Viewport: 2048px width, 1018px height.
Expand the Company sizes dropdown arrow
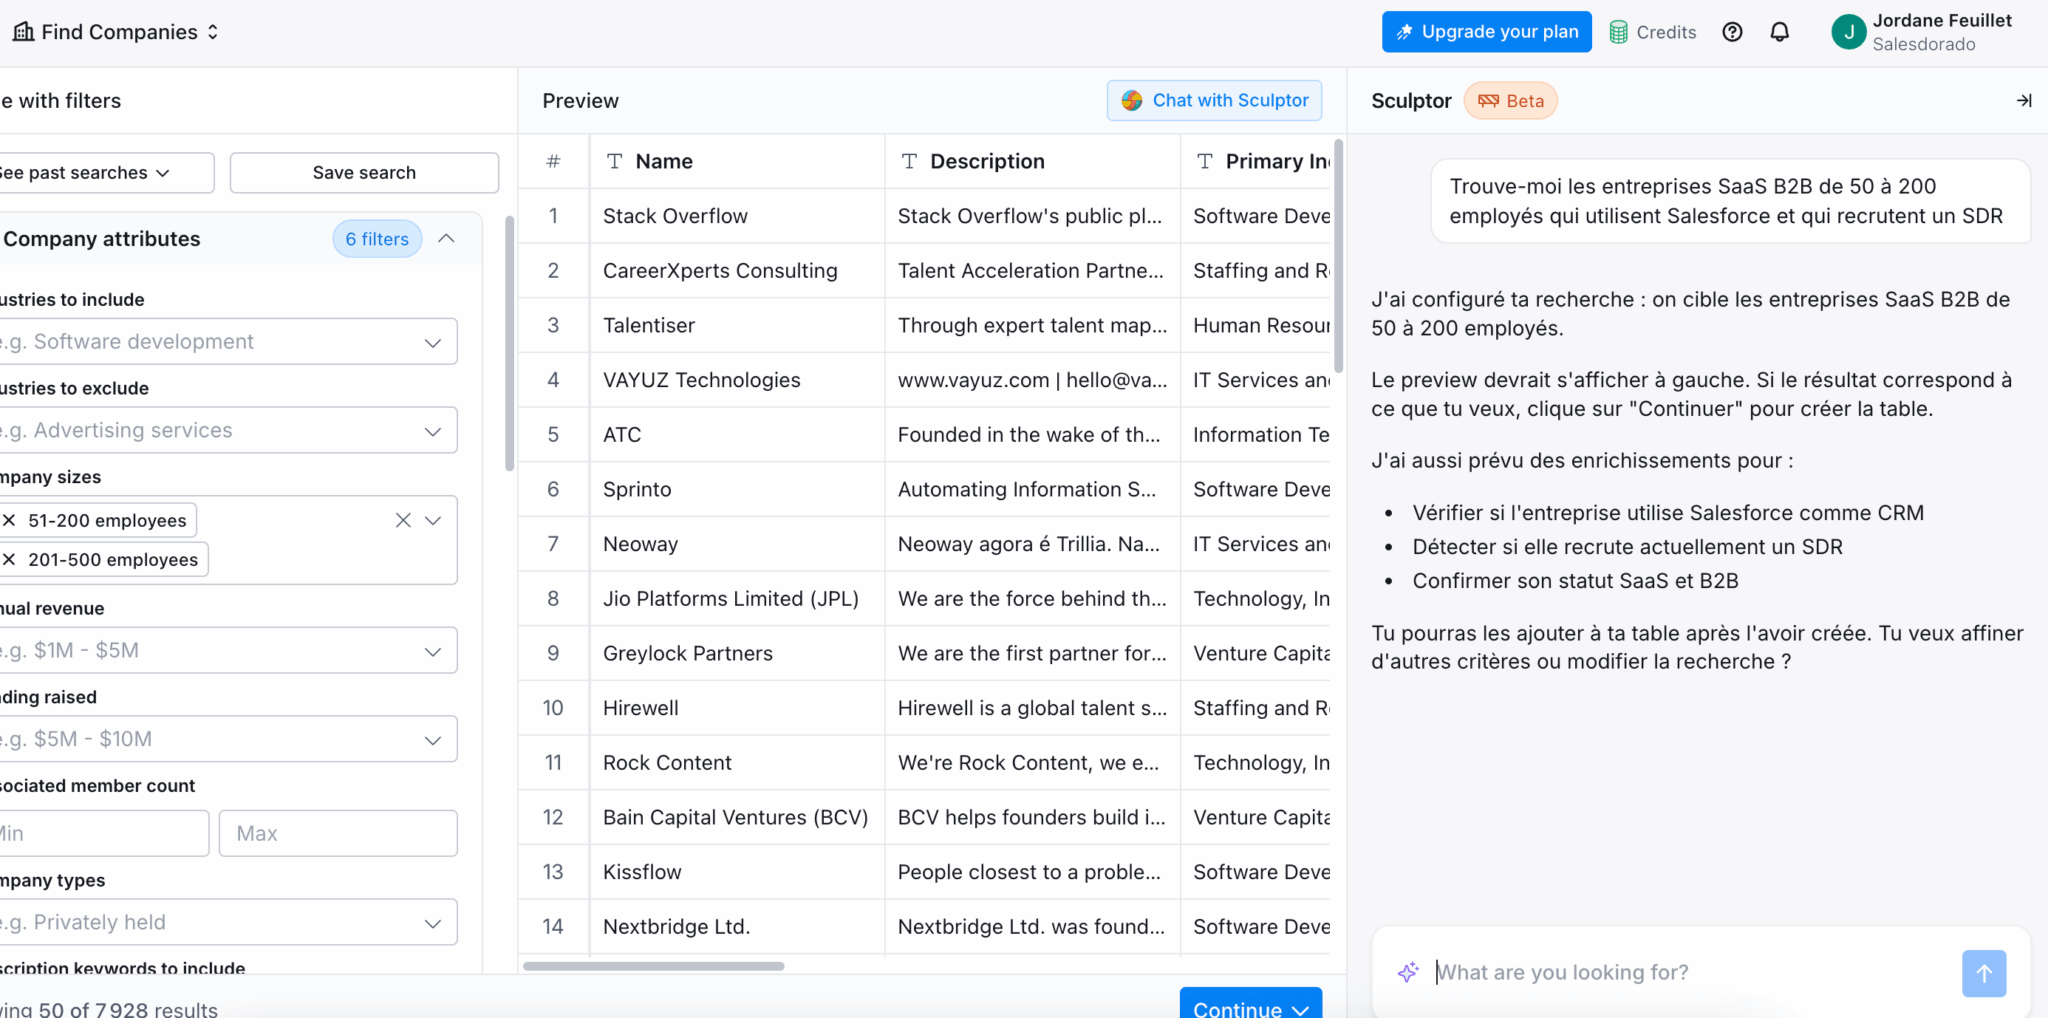click(x=433, y=521)
